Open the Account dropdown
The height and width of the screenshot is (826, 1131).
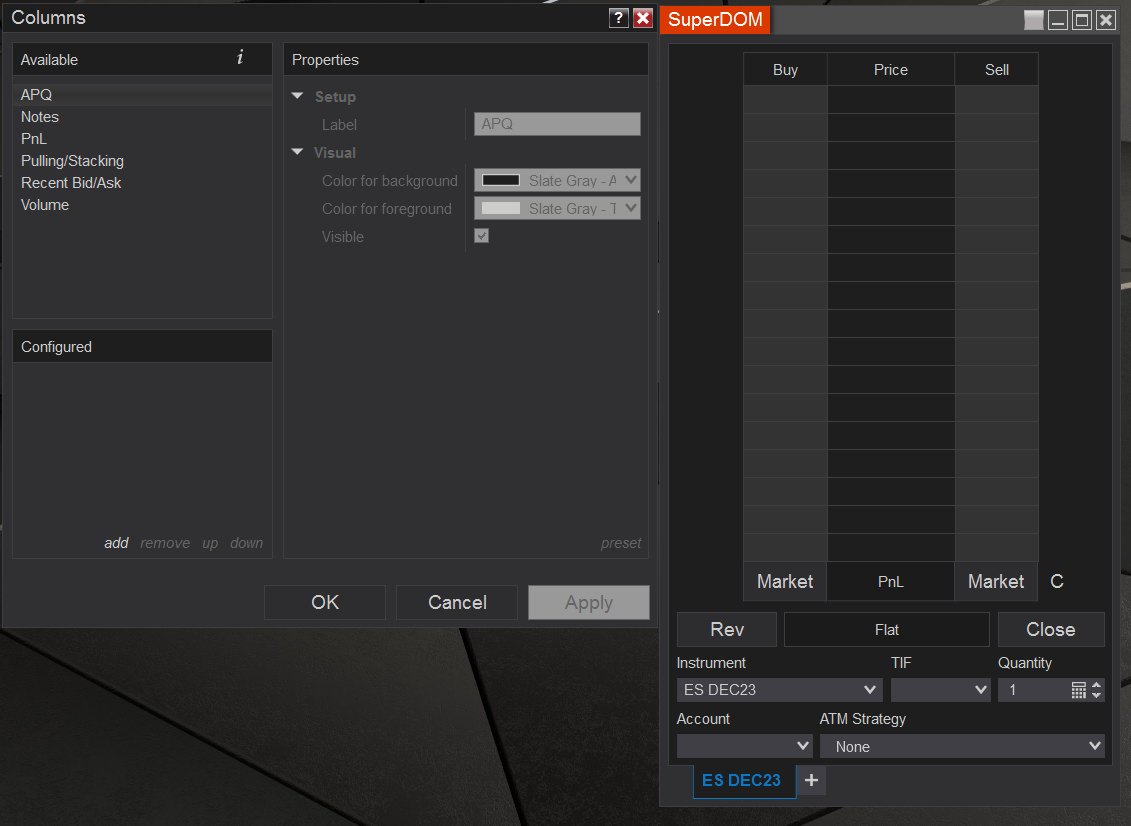744,746
